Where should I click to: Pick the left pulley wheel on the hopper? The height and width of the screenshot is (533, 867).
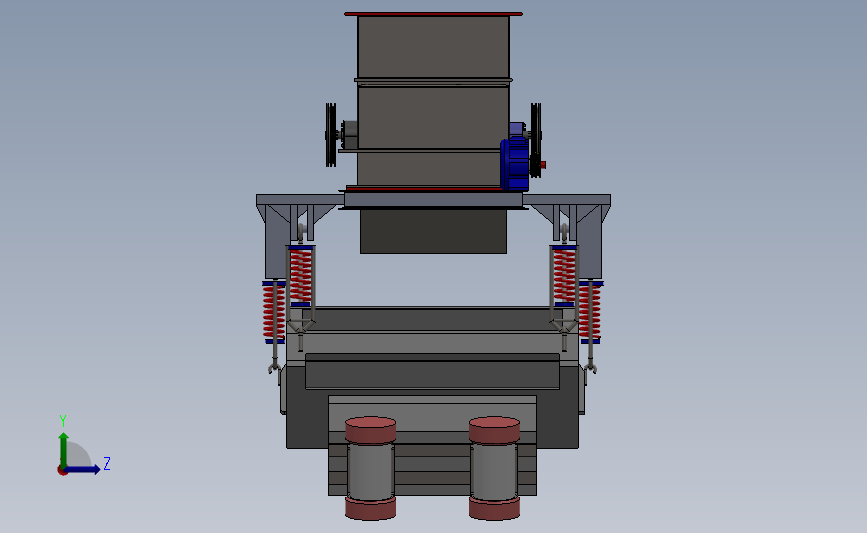[x=331, y=134]
